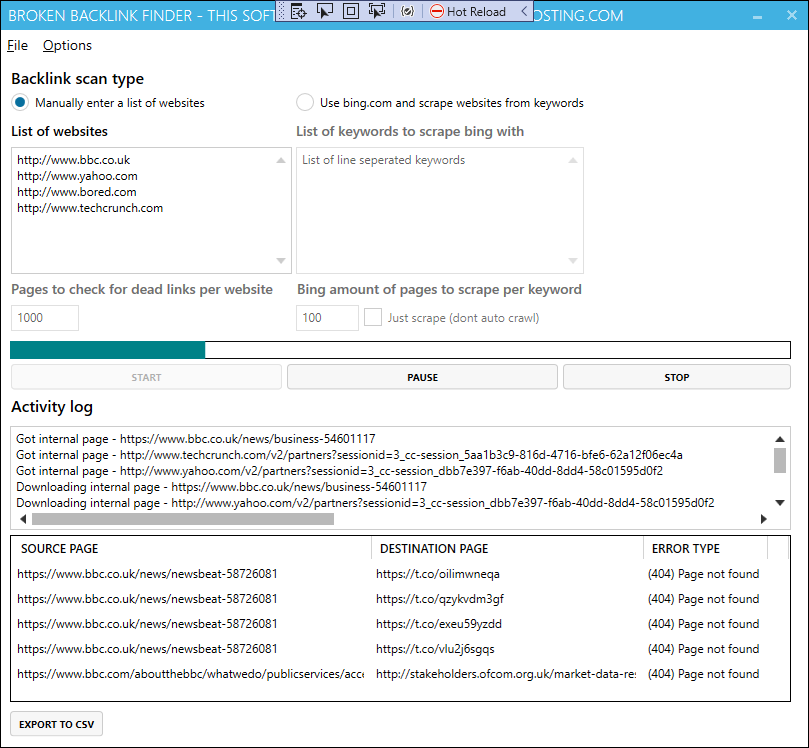
Task: Click the Activity log horizontal scrollbar thumb
Action: [183, 519]
